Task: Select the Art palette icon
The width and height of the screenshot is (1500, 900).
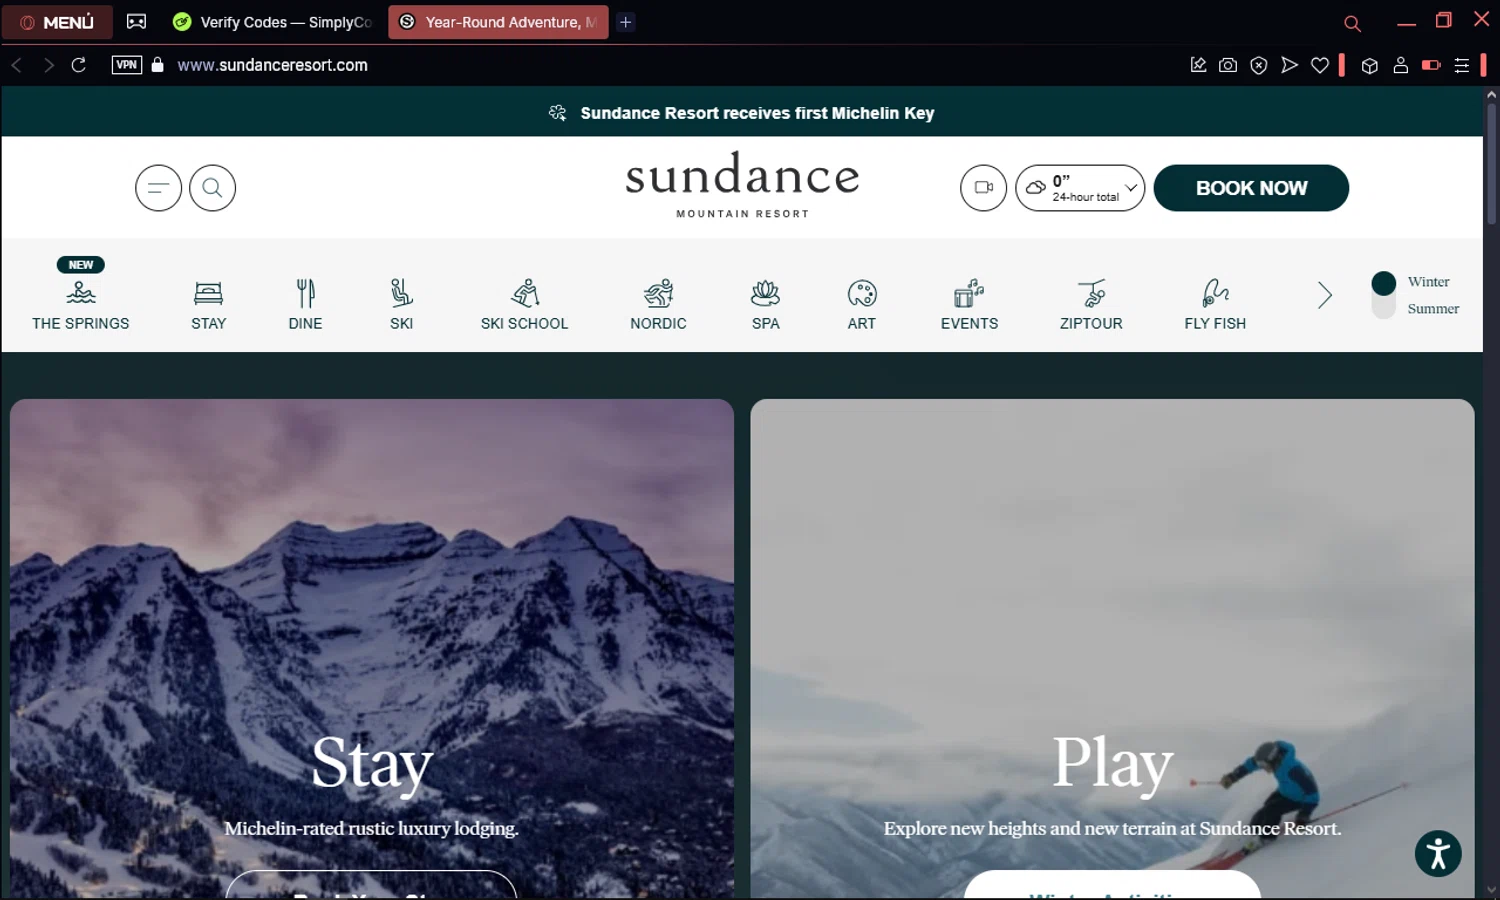Action: (862, 293)
